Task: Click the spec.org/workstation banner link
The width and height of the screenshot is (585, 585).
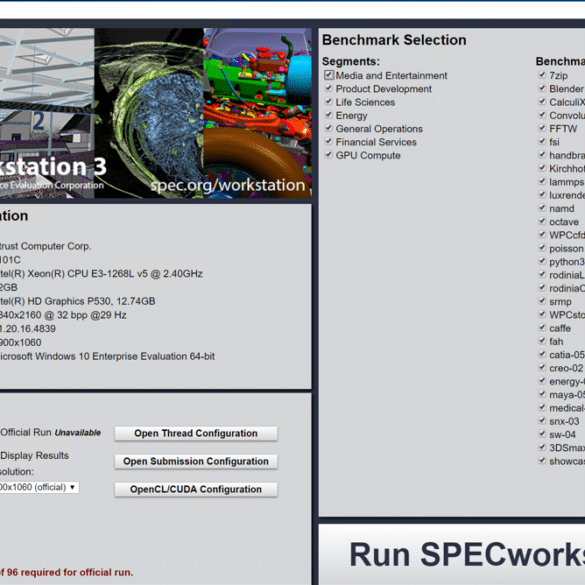Action: [x=228, y=185]
